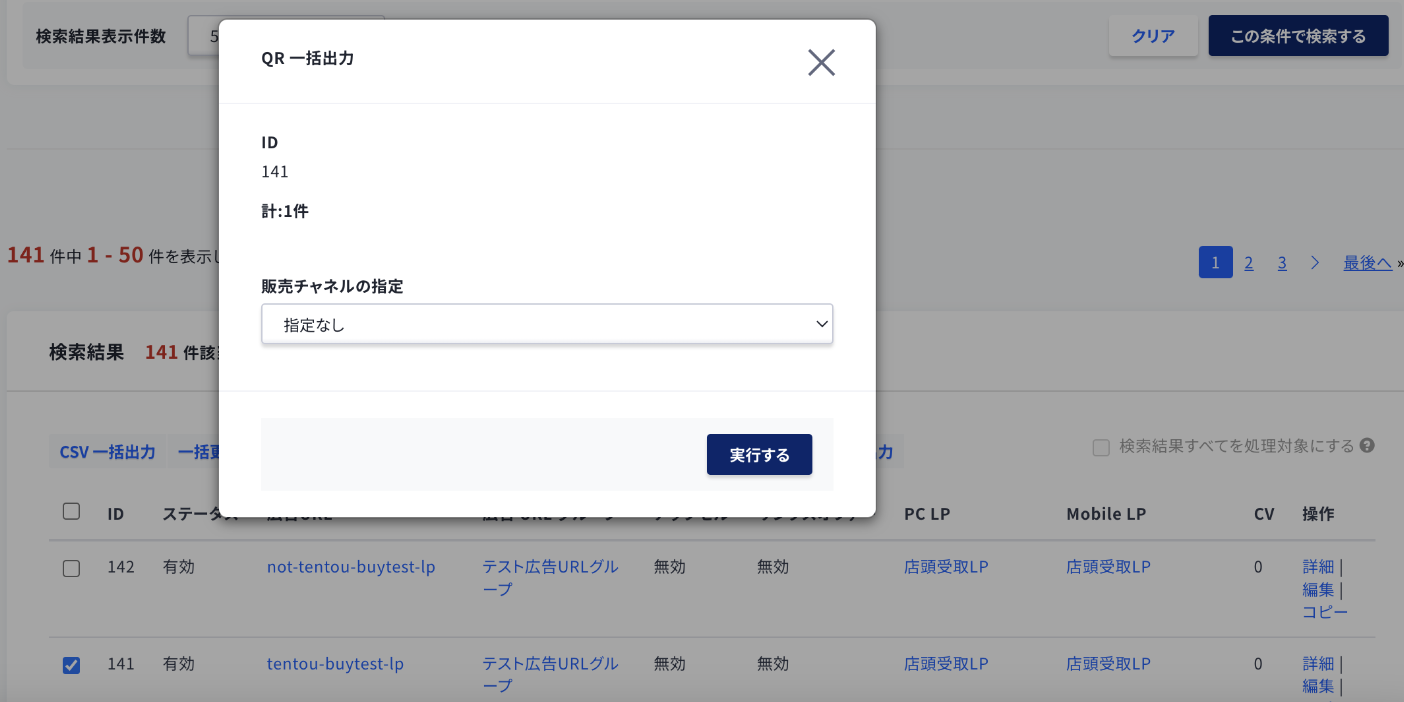Viewport: 1404px width, 702px height.
Task: Open テスト広告URLグループ link in row 142
Action: pyautogui.click(x=550, y=578)
